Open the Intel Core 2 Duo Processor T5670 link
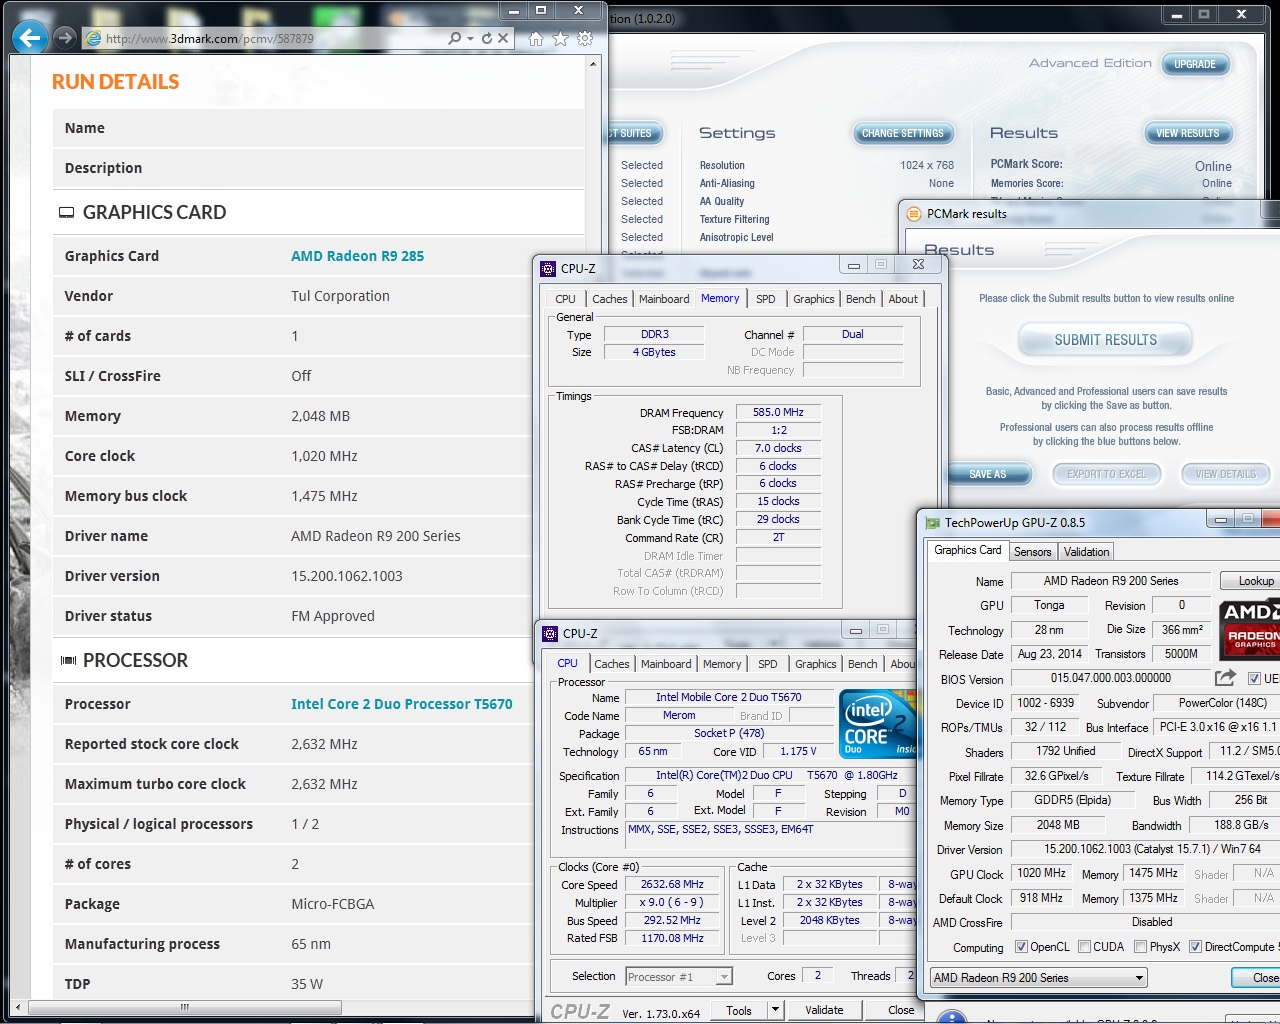The width and height of the screenshot is (1280, 1024). pos(401,704)
